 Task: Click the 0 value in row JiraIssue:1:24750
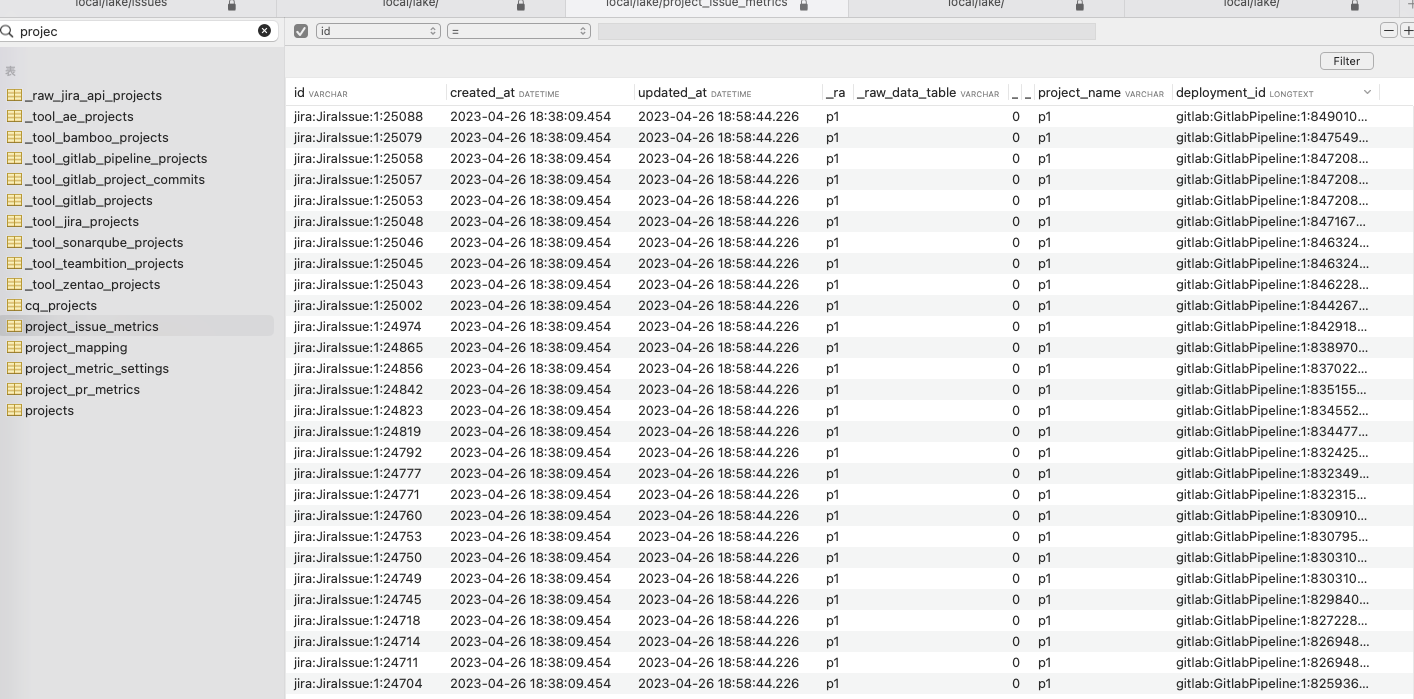click(x=1016, y=557)
